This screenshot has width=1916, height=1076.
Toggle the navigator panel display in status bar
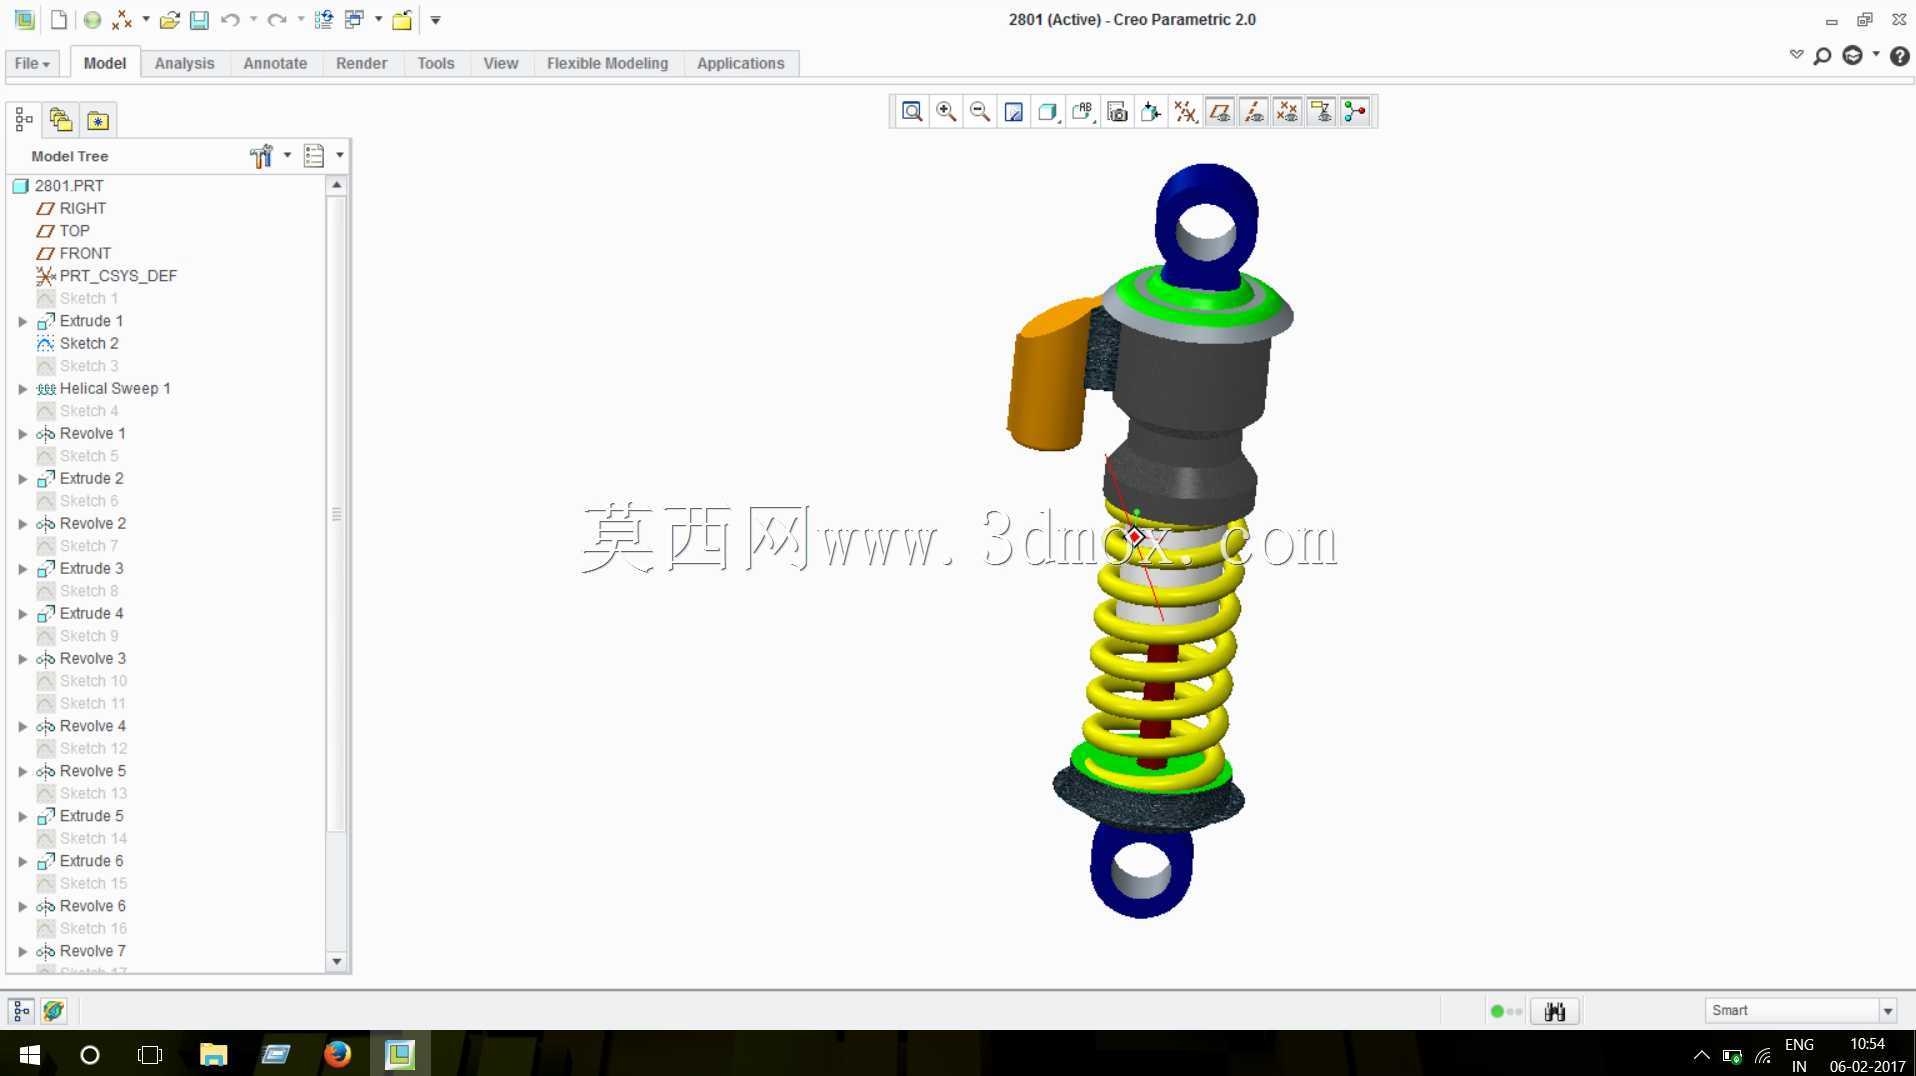(21, 1011)
